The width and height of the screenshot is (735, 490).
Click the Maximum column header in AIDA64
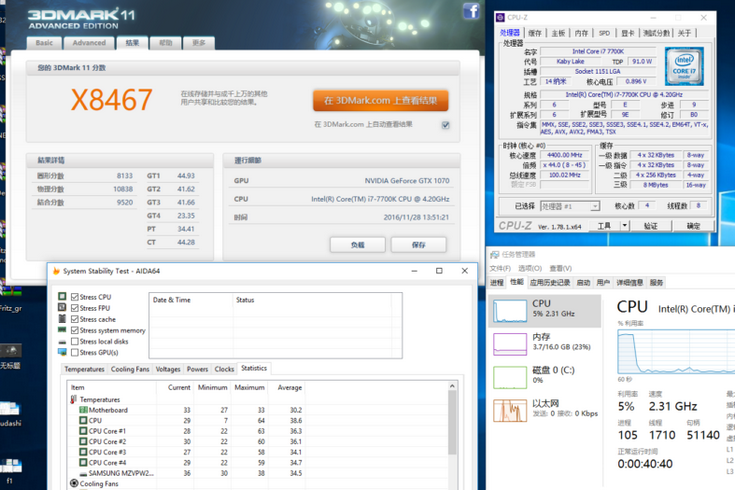point(249,387)
